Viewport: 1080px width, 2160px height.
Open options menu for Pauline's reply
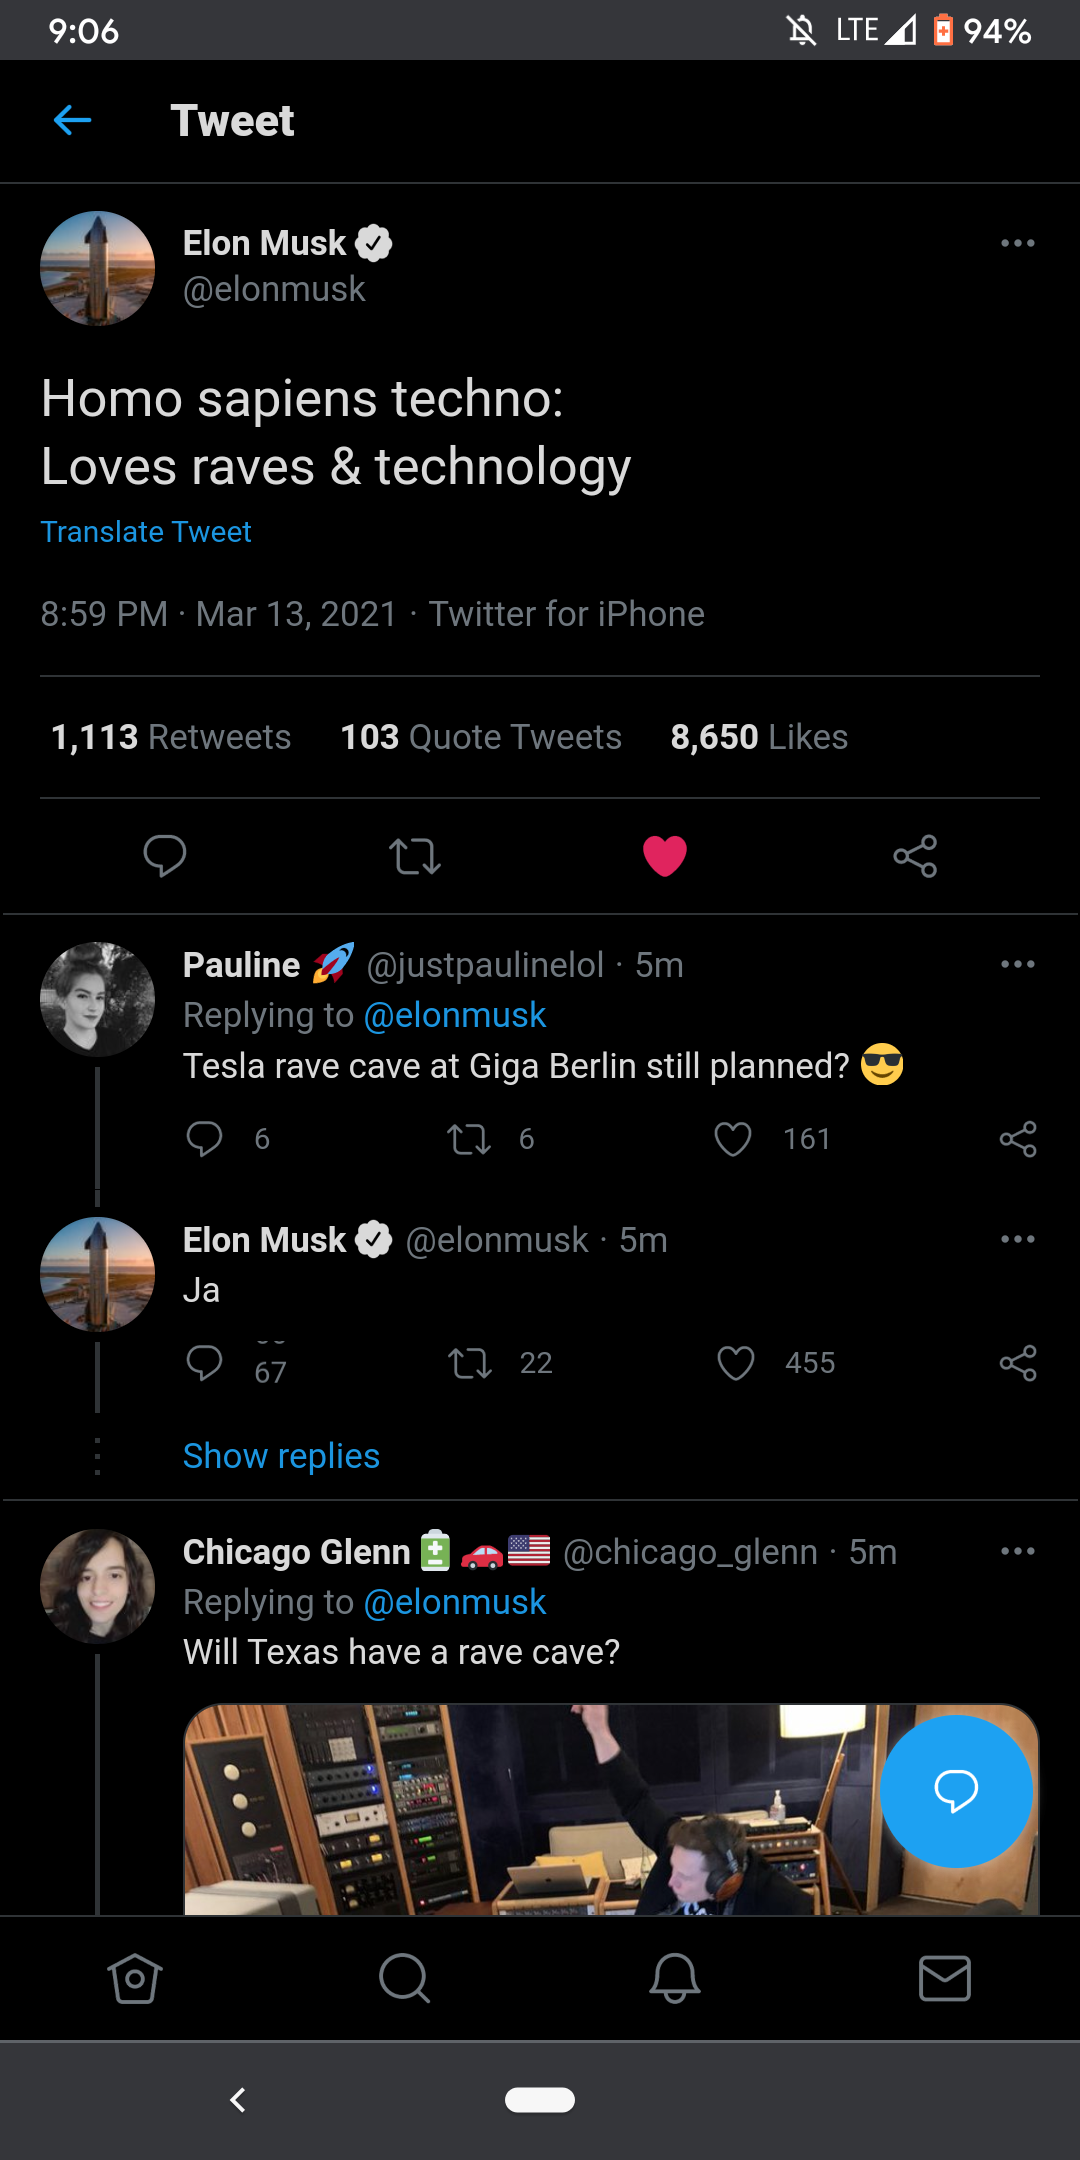[x=1017, y=963]
